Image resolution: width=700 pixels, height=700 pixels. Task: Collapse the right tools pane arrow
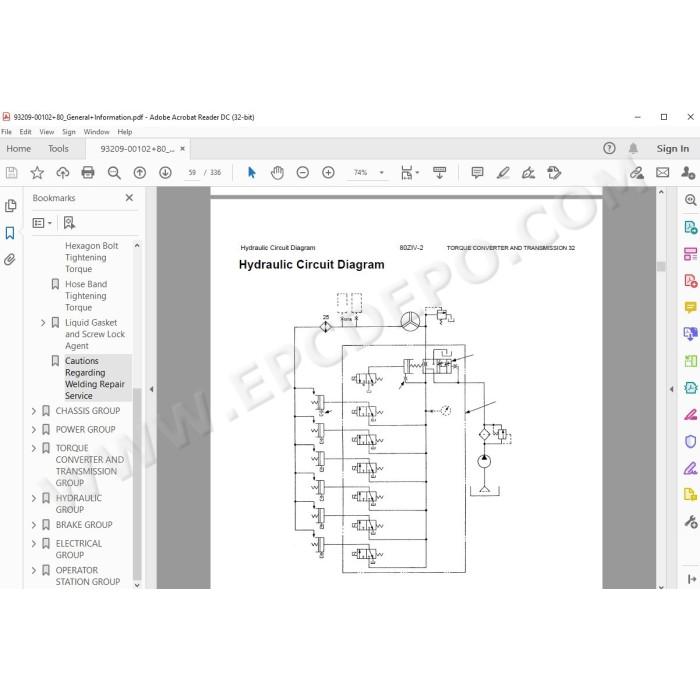671,389
